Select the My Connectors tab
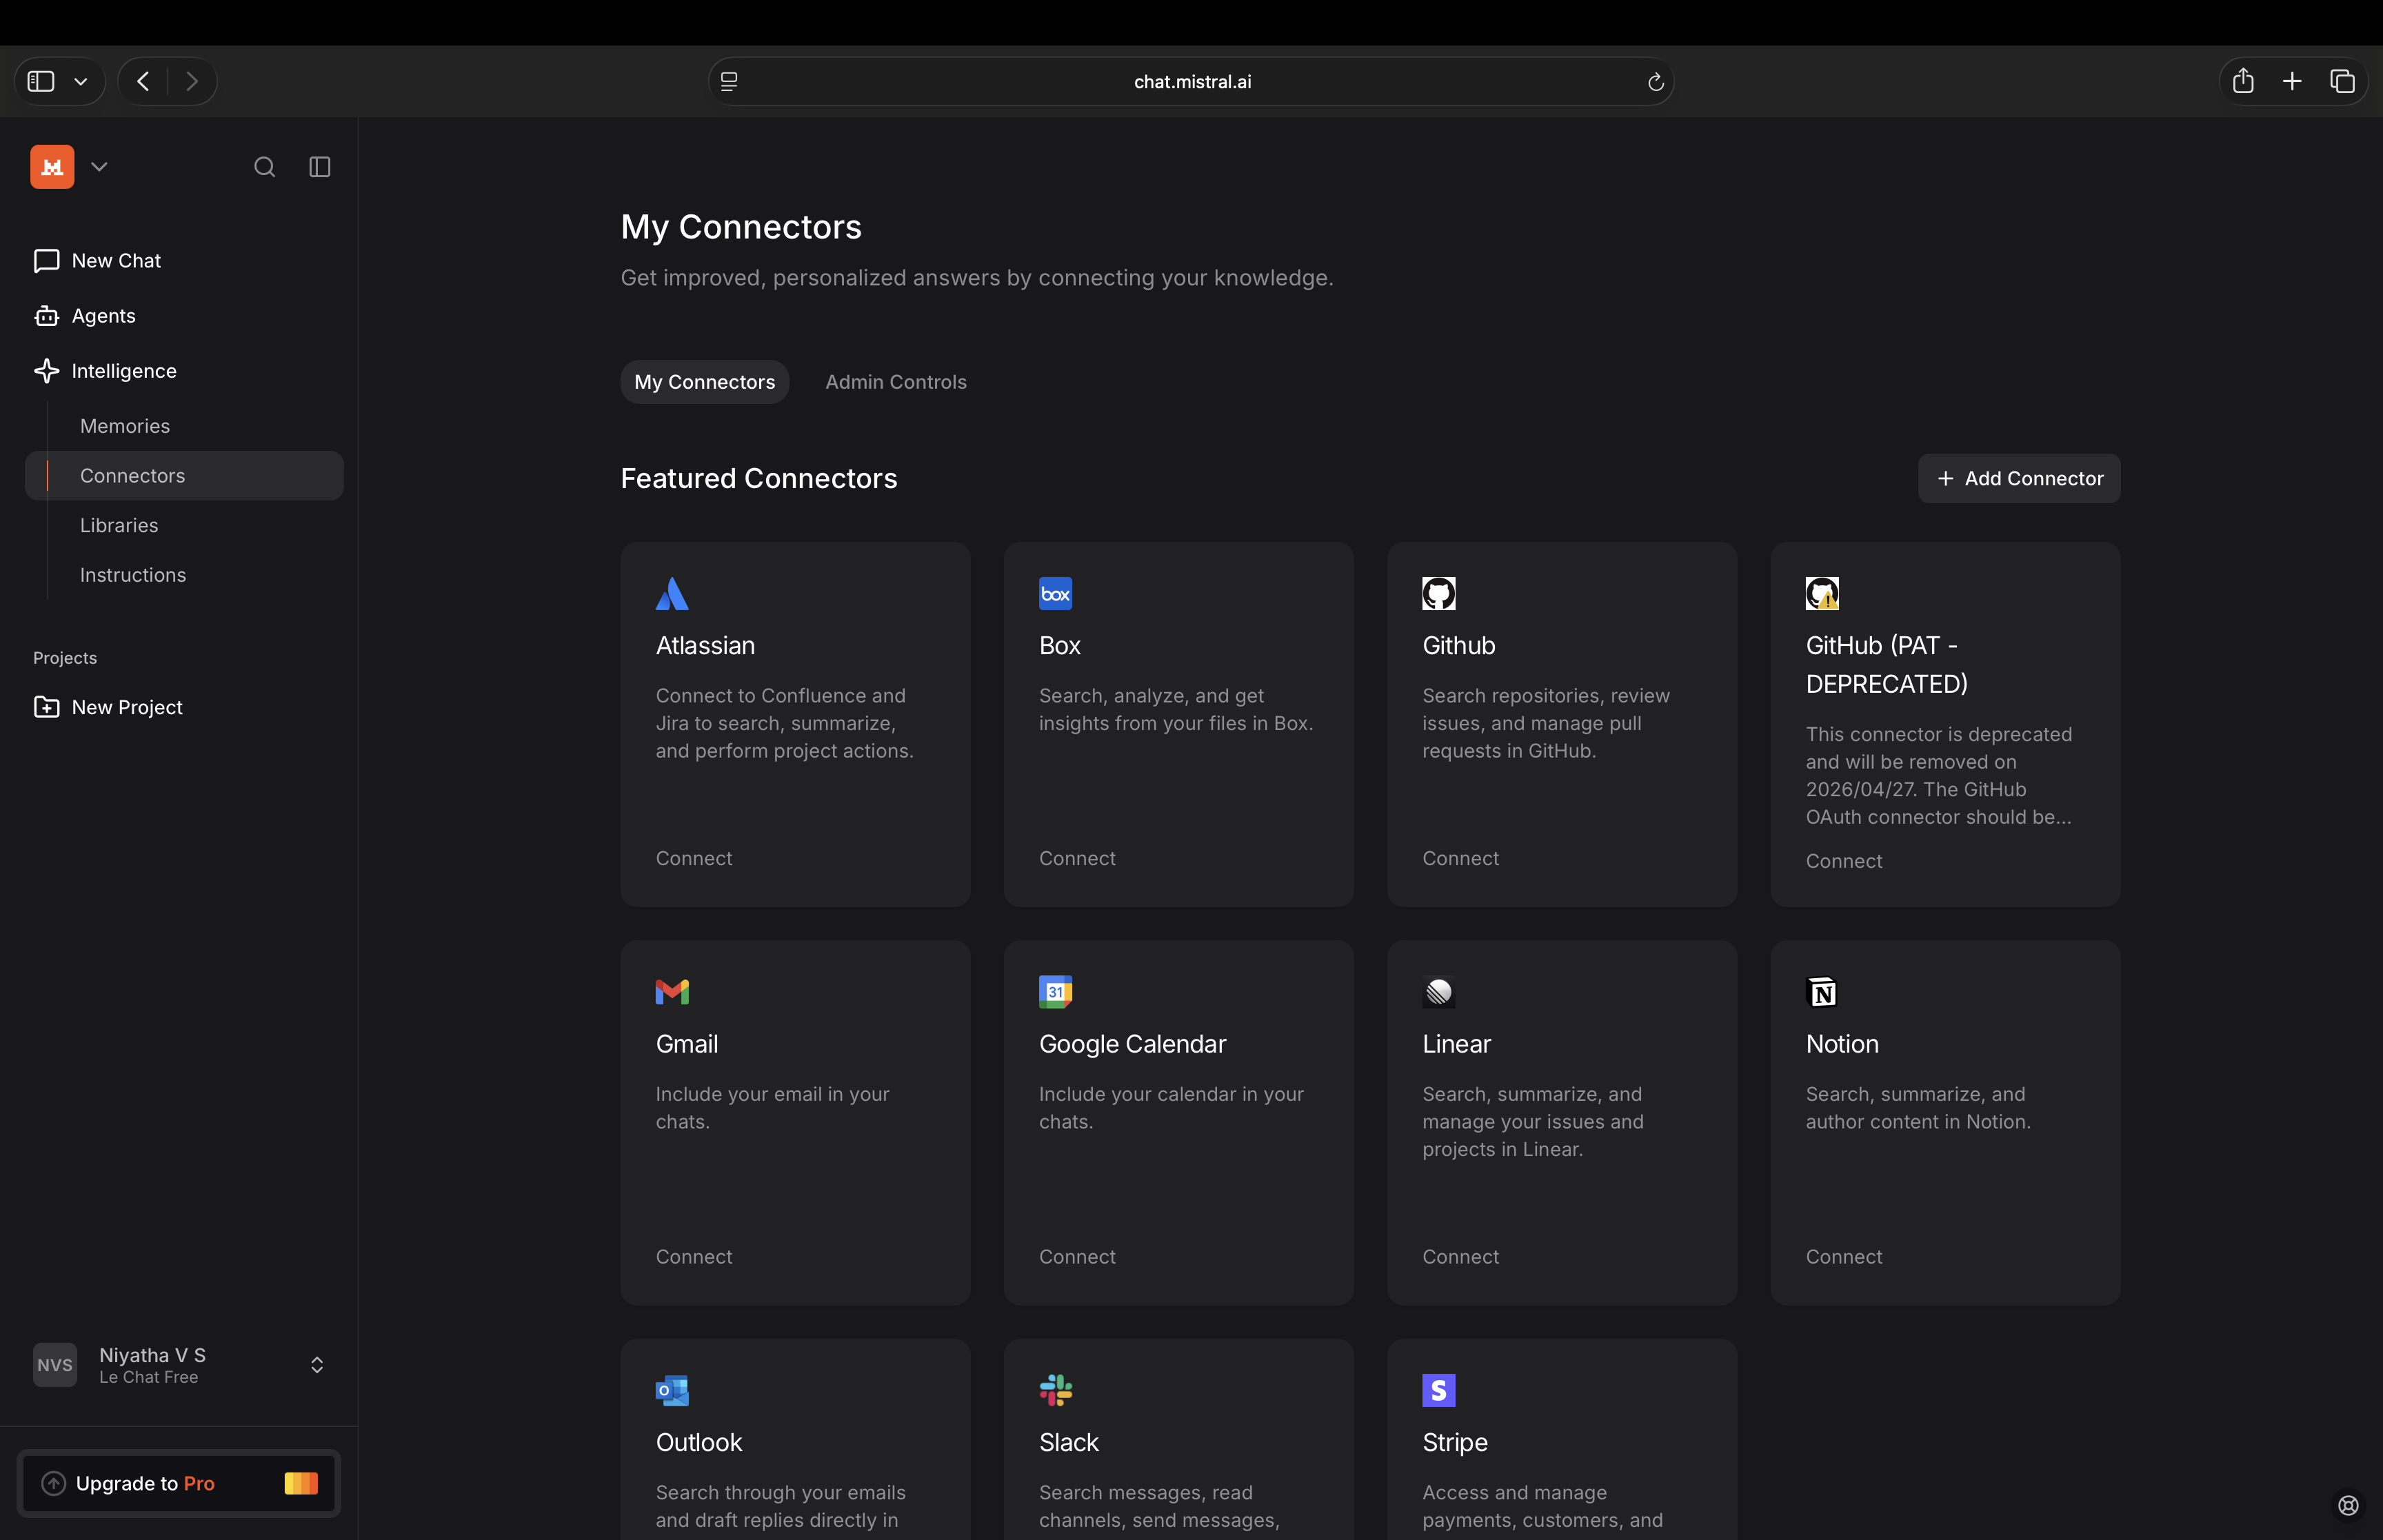This screenshot has height=1540, width=2383. click(x=704, y=382)
